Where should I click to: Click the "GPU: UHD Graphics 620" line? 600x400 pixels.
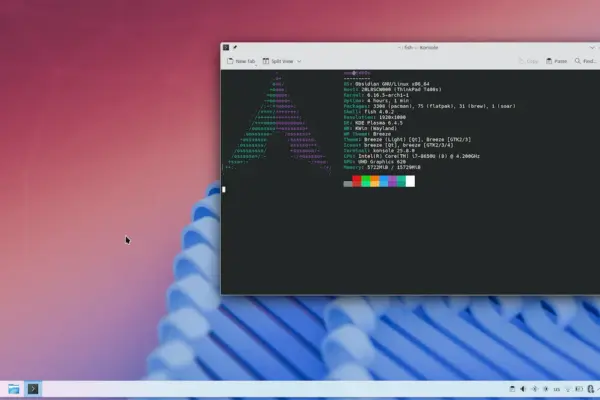point(375,162)
